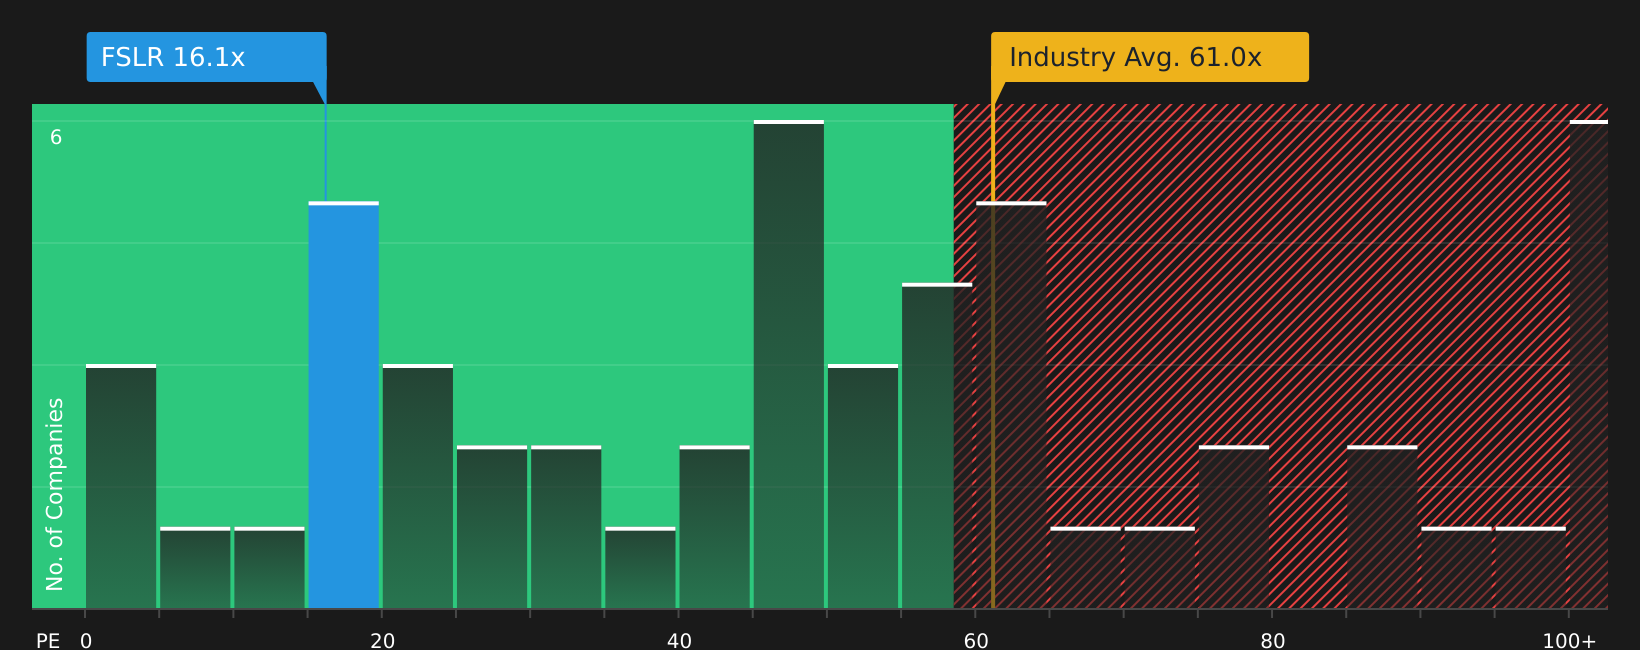Click the '60' x-axis tick label
Image resolution: width=1640 pixels, height=650 pixels.
pos(976,641)
